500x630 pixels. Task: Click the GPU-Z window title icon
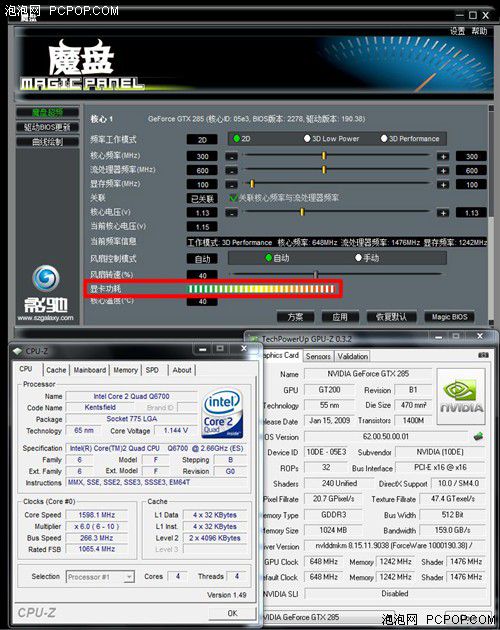254,339
